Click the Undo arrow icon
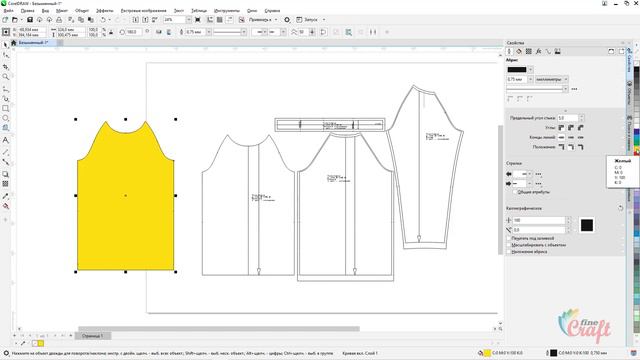The width and height of the screenshot is (640, 360). (103, 20)
